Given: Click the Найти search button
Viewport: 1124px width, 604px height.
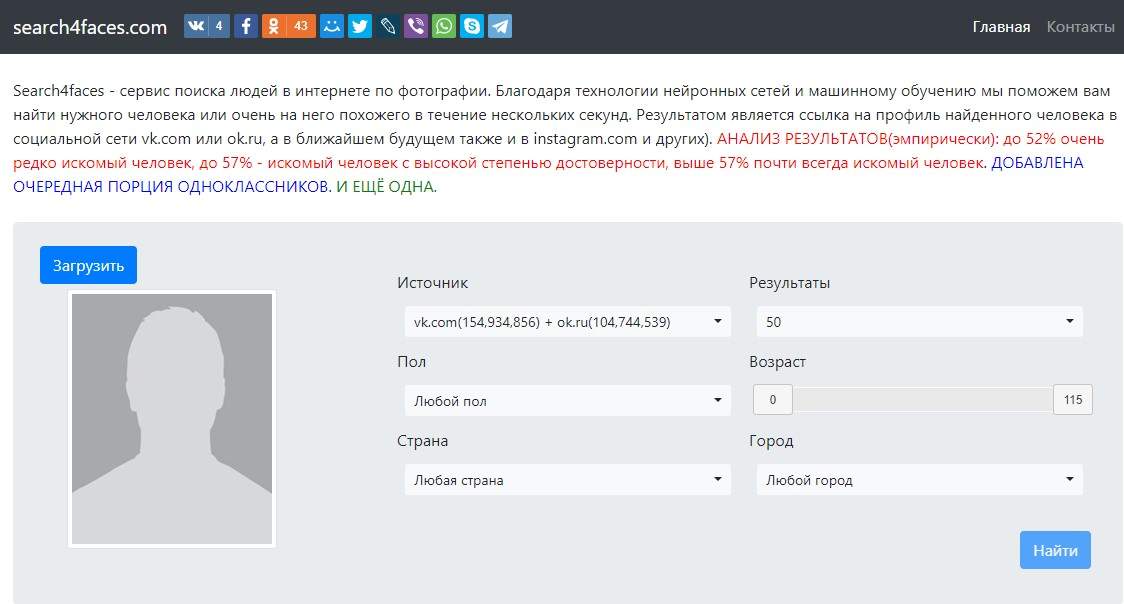Looking at the screenshot, I should (1055, 550).
